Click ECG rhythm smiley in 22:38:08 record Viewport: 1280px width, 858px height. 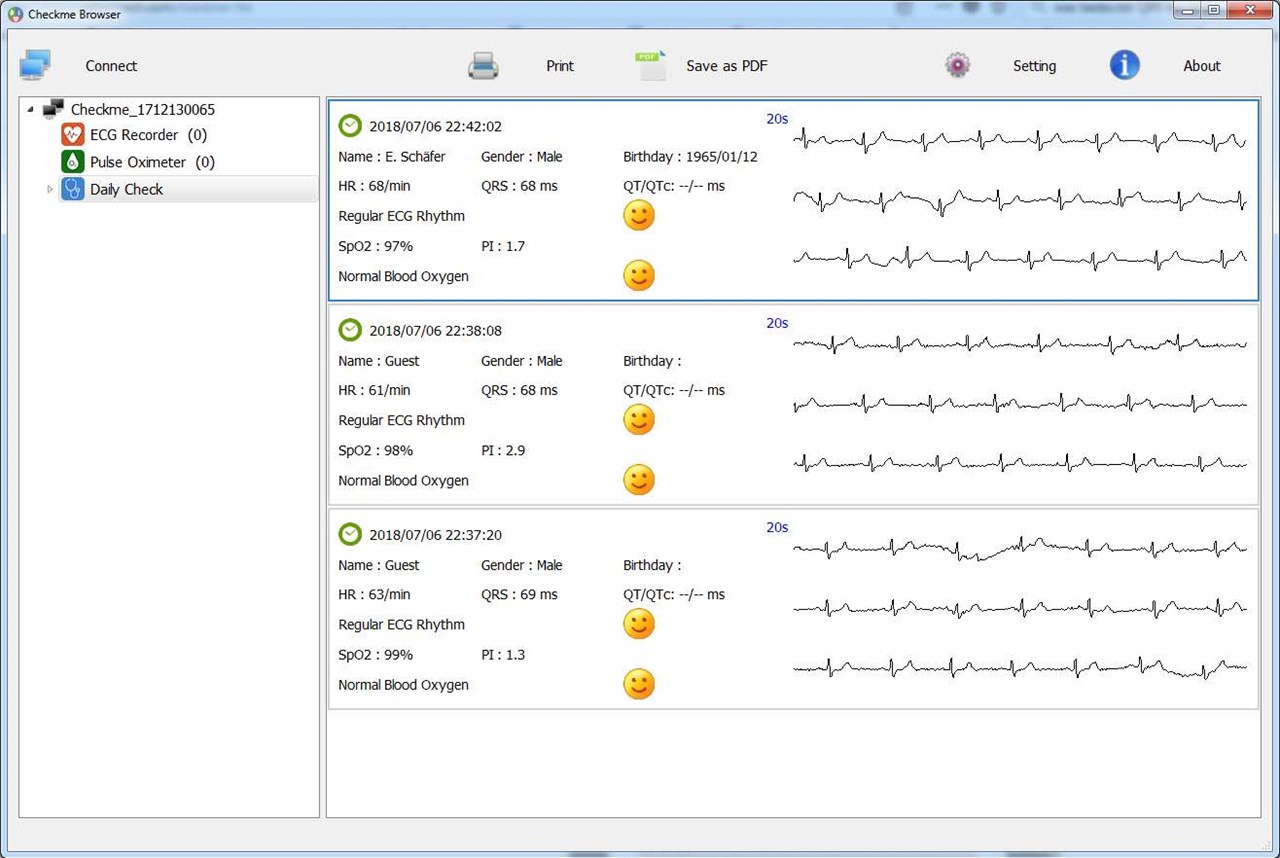(x=639, y=419)
